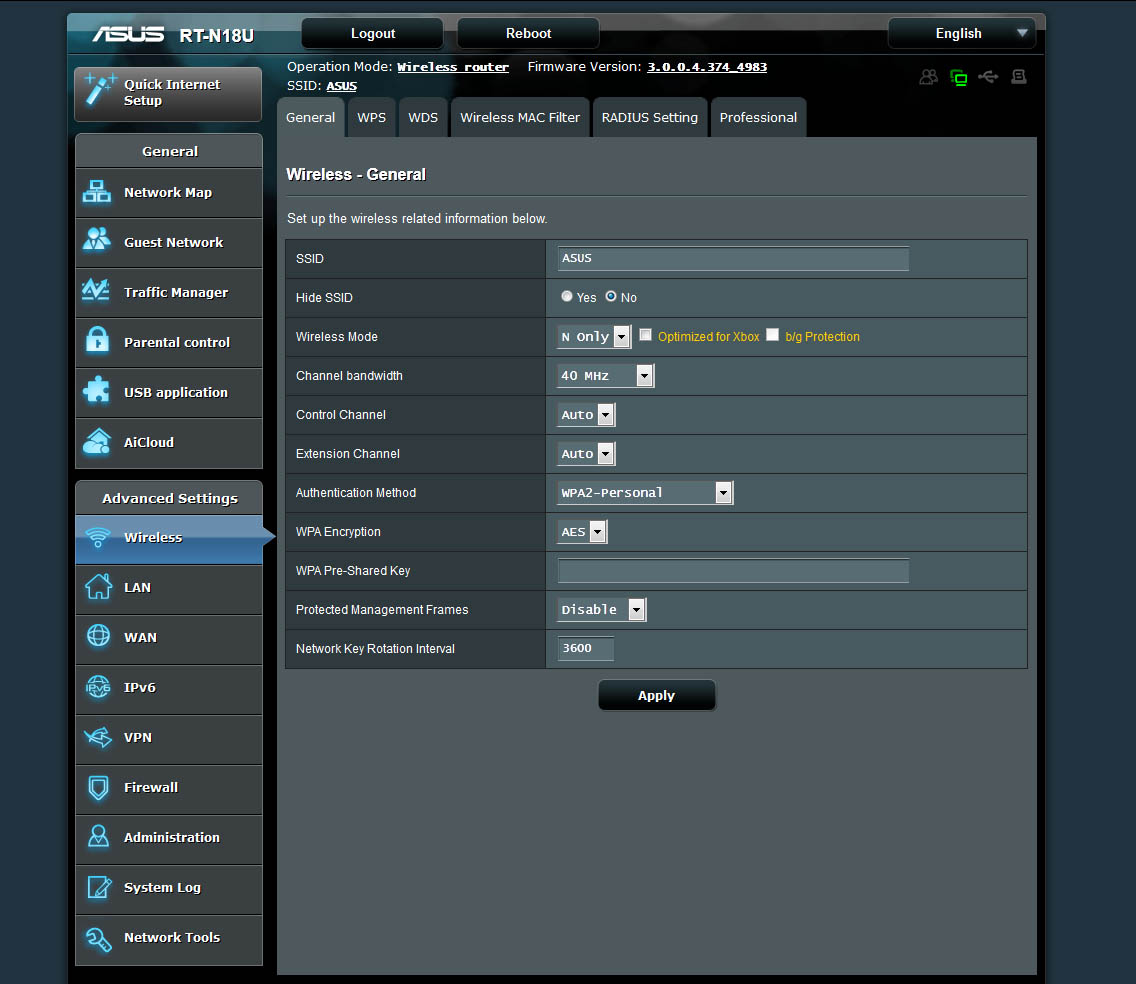Open the Authentication Method dropdown
This screenshot has height=984, width=1136.
pyautogui.click(x=645, y=493)
